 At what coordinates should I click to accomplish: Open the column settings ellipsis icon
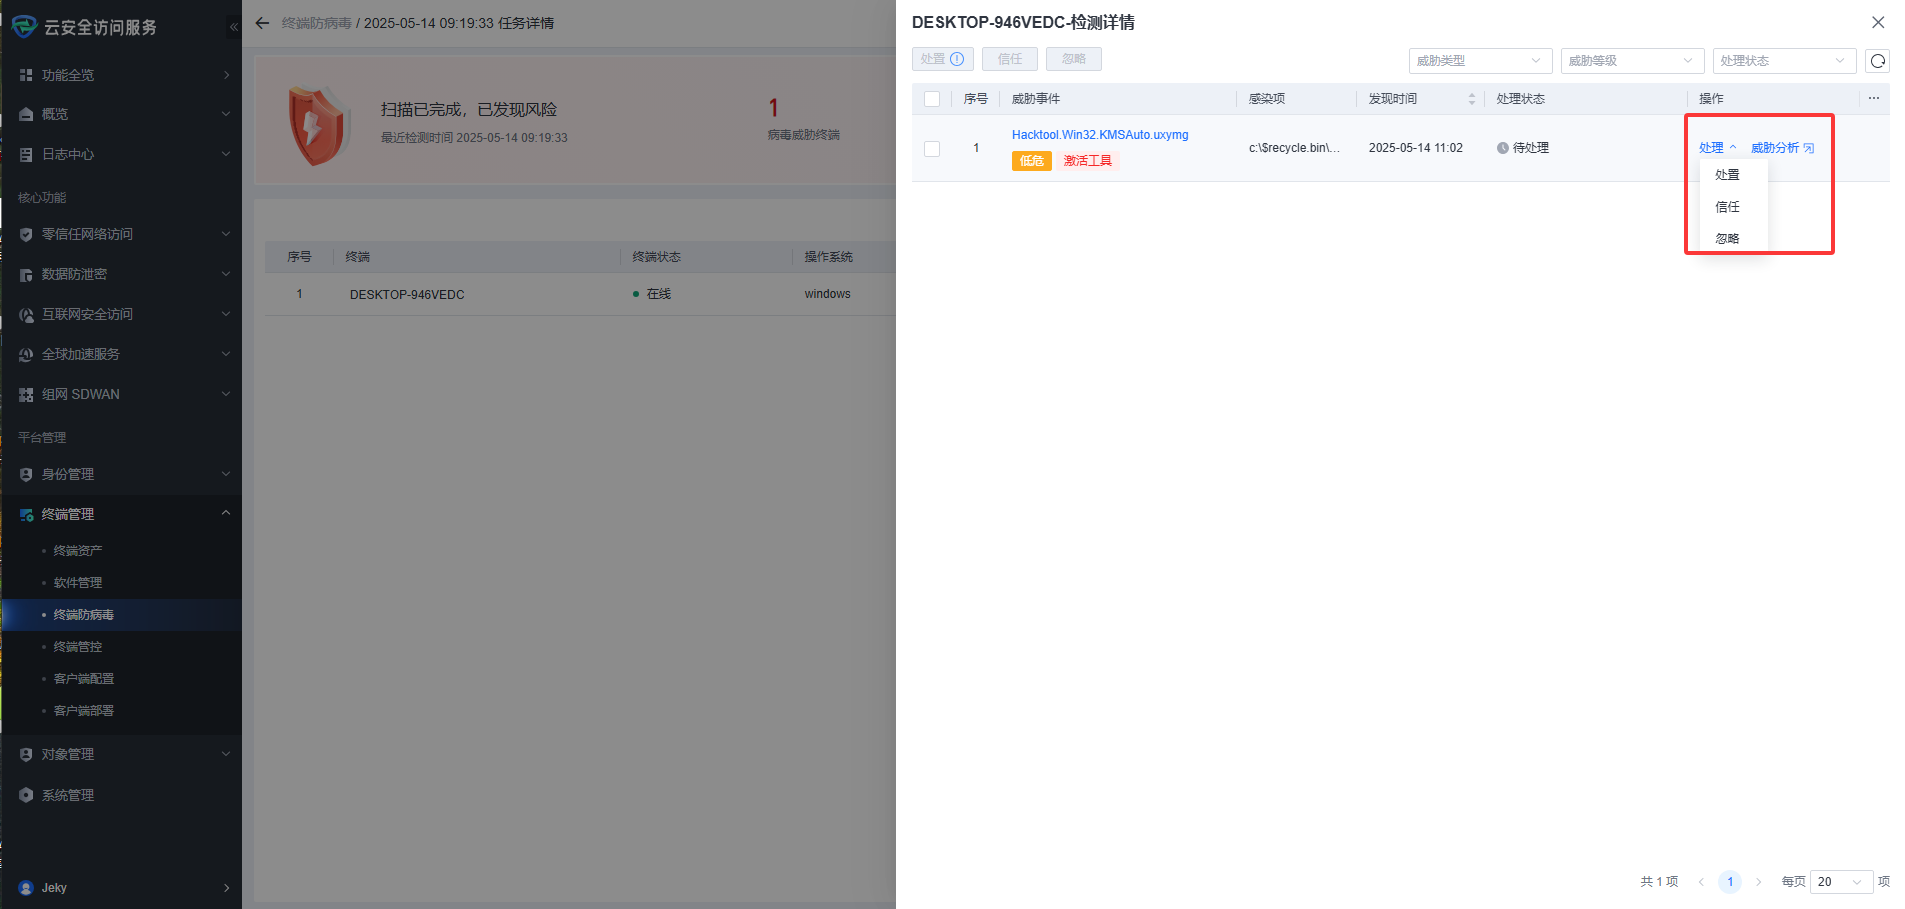pyautogui.click(x=1873, y=98)
